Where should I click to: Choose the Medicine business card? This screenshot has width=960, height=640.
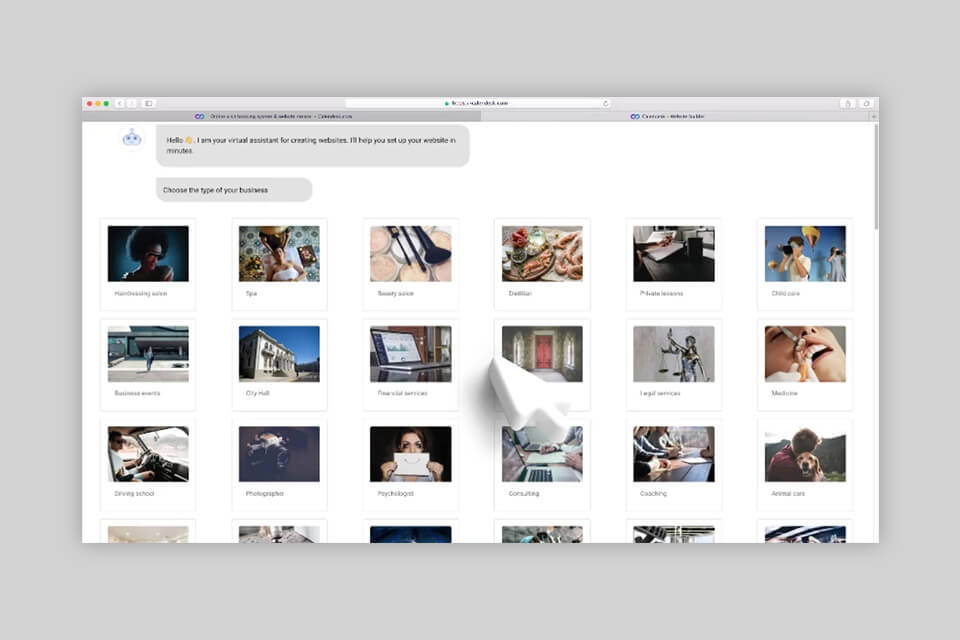click(x=805, y=364)
